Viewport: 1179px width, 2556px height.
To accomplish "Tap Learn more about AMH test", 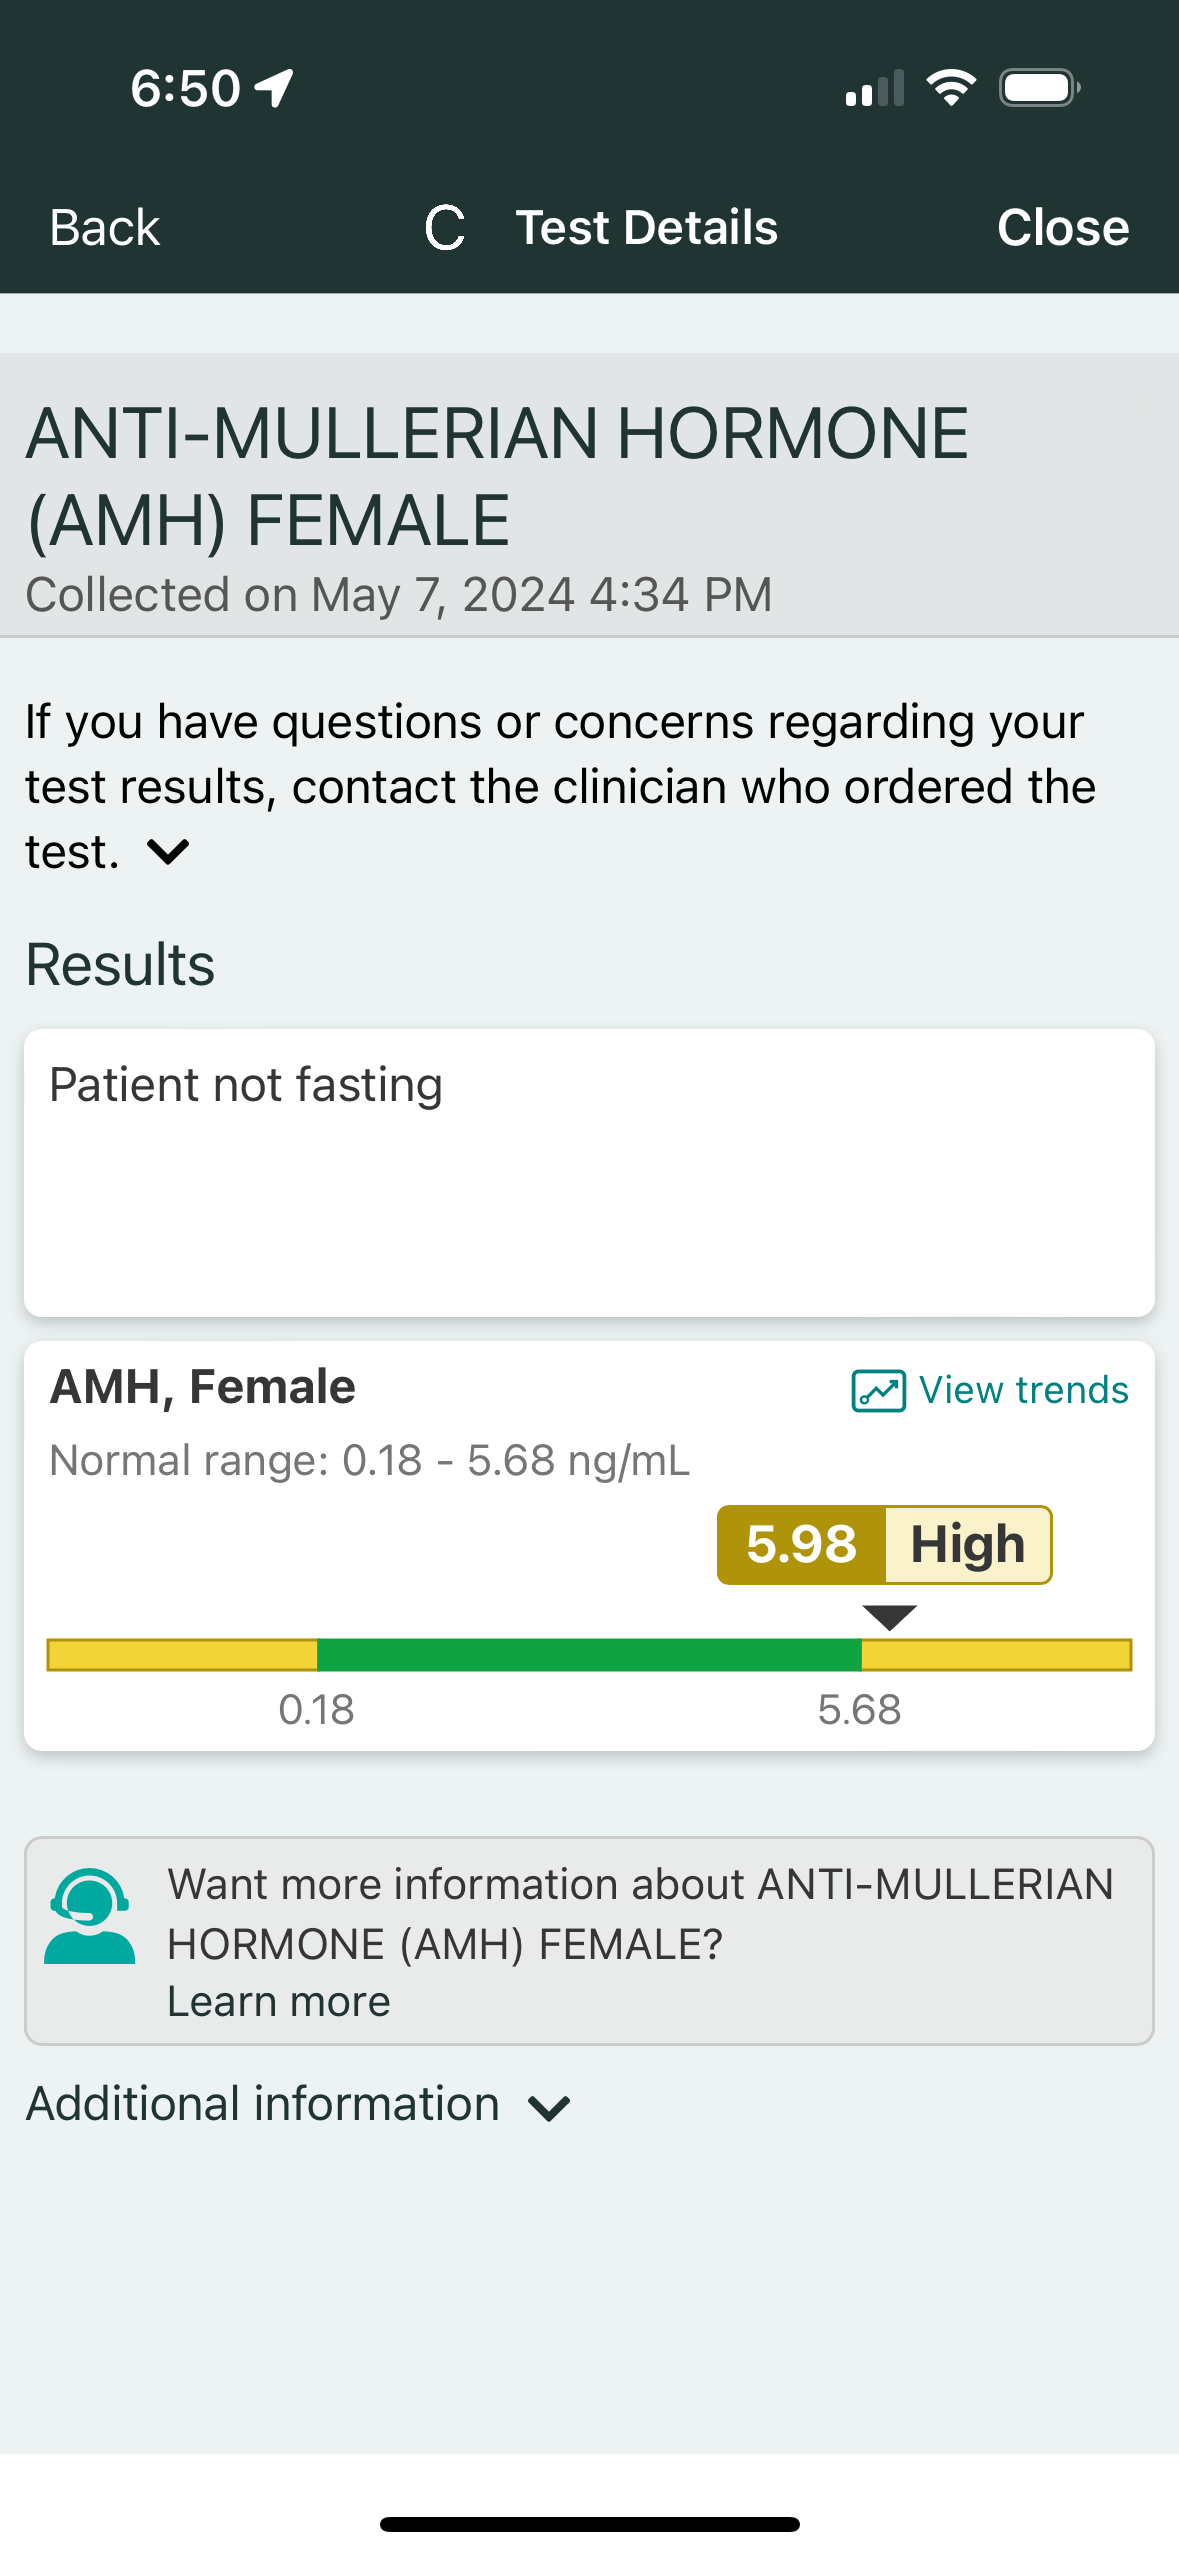I will click(279, 2002).
